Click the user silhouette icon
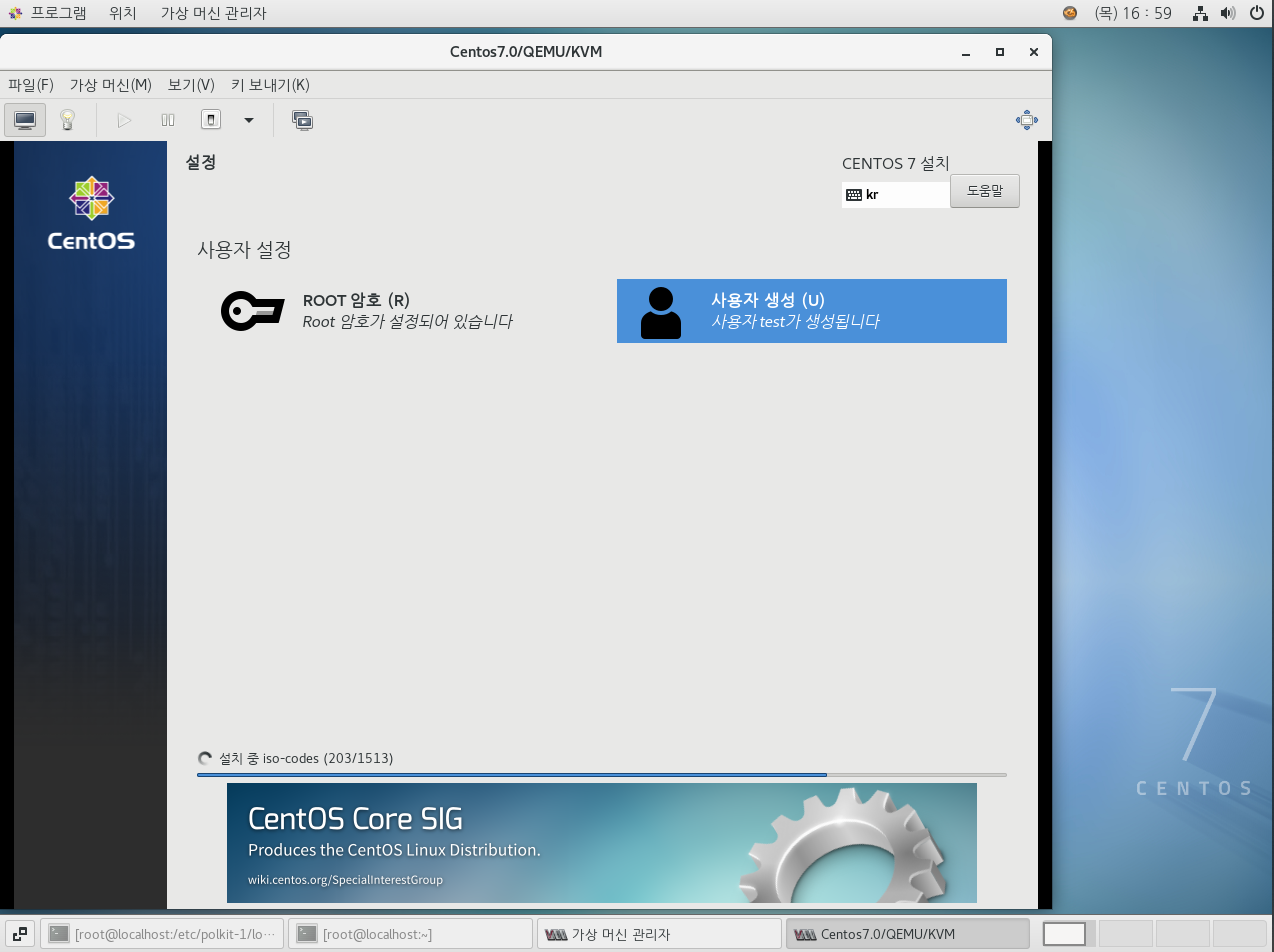The width and height of the screenshot is (1274, 952). (x=660, y=312)
